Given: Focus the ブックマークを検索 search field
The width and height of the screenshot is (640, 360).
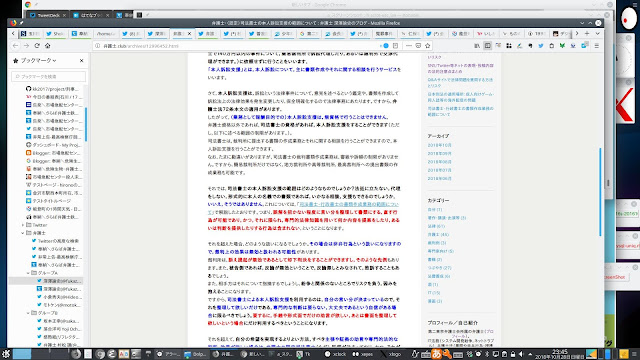Looking at the screenshot, I should click(x=49, y=76).
